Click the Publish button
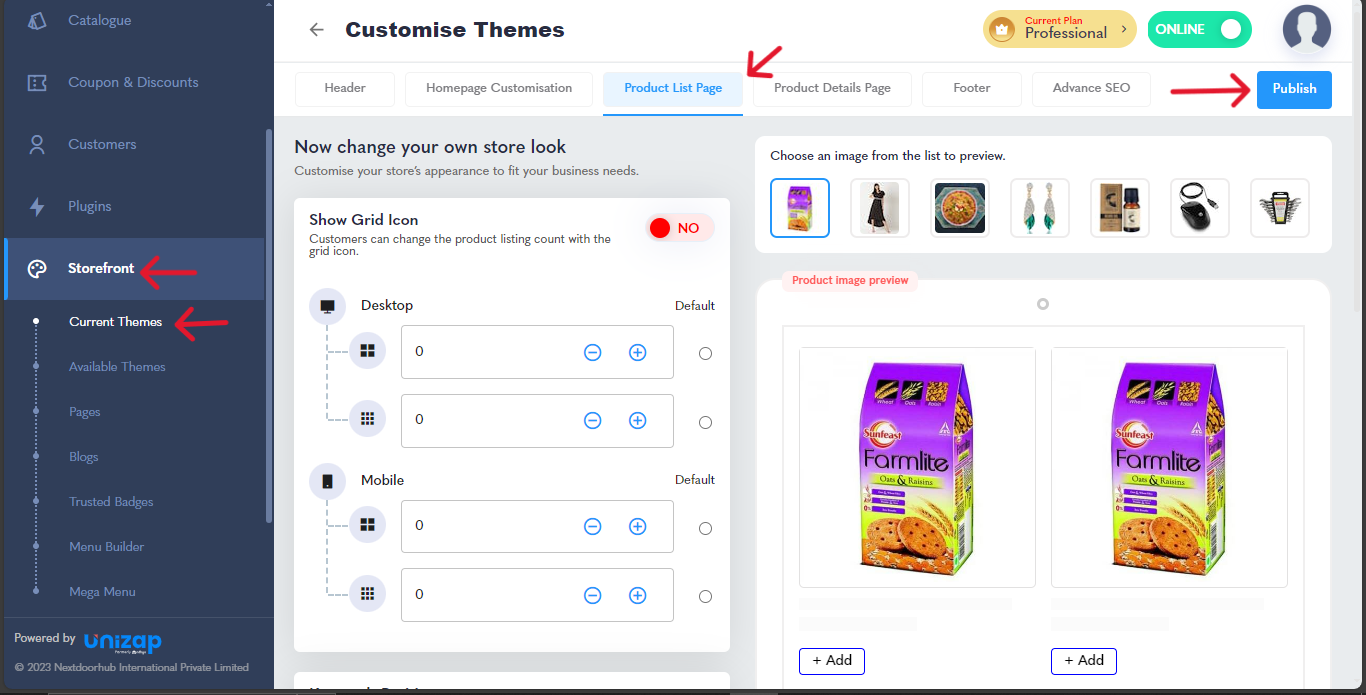1366x695 pixels. [1294, 89]
